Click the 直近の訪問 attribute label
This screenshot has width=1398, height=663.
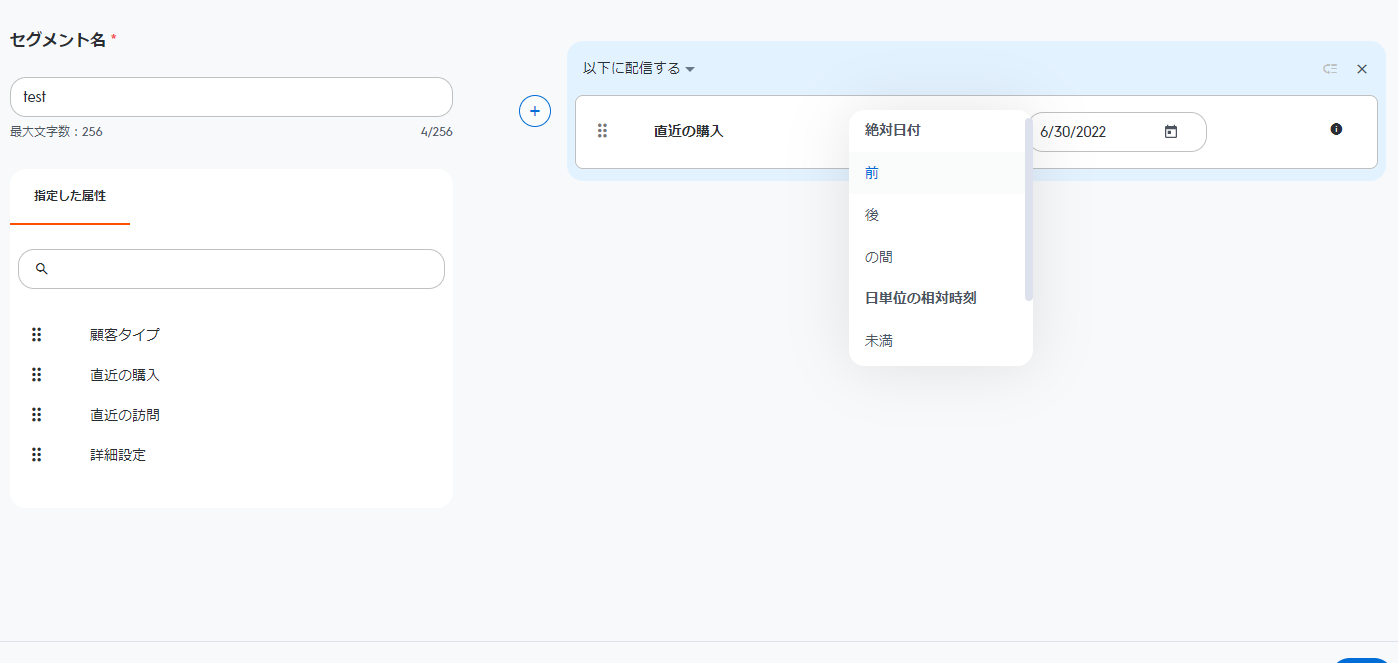(x=124, y=415)
